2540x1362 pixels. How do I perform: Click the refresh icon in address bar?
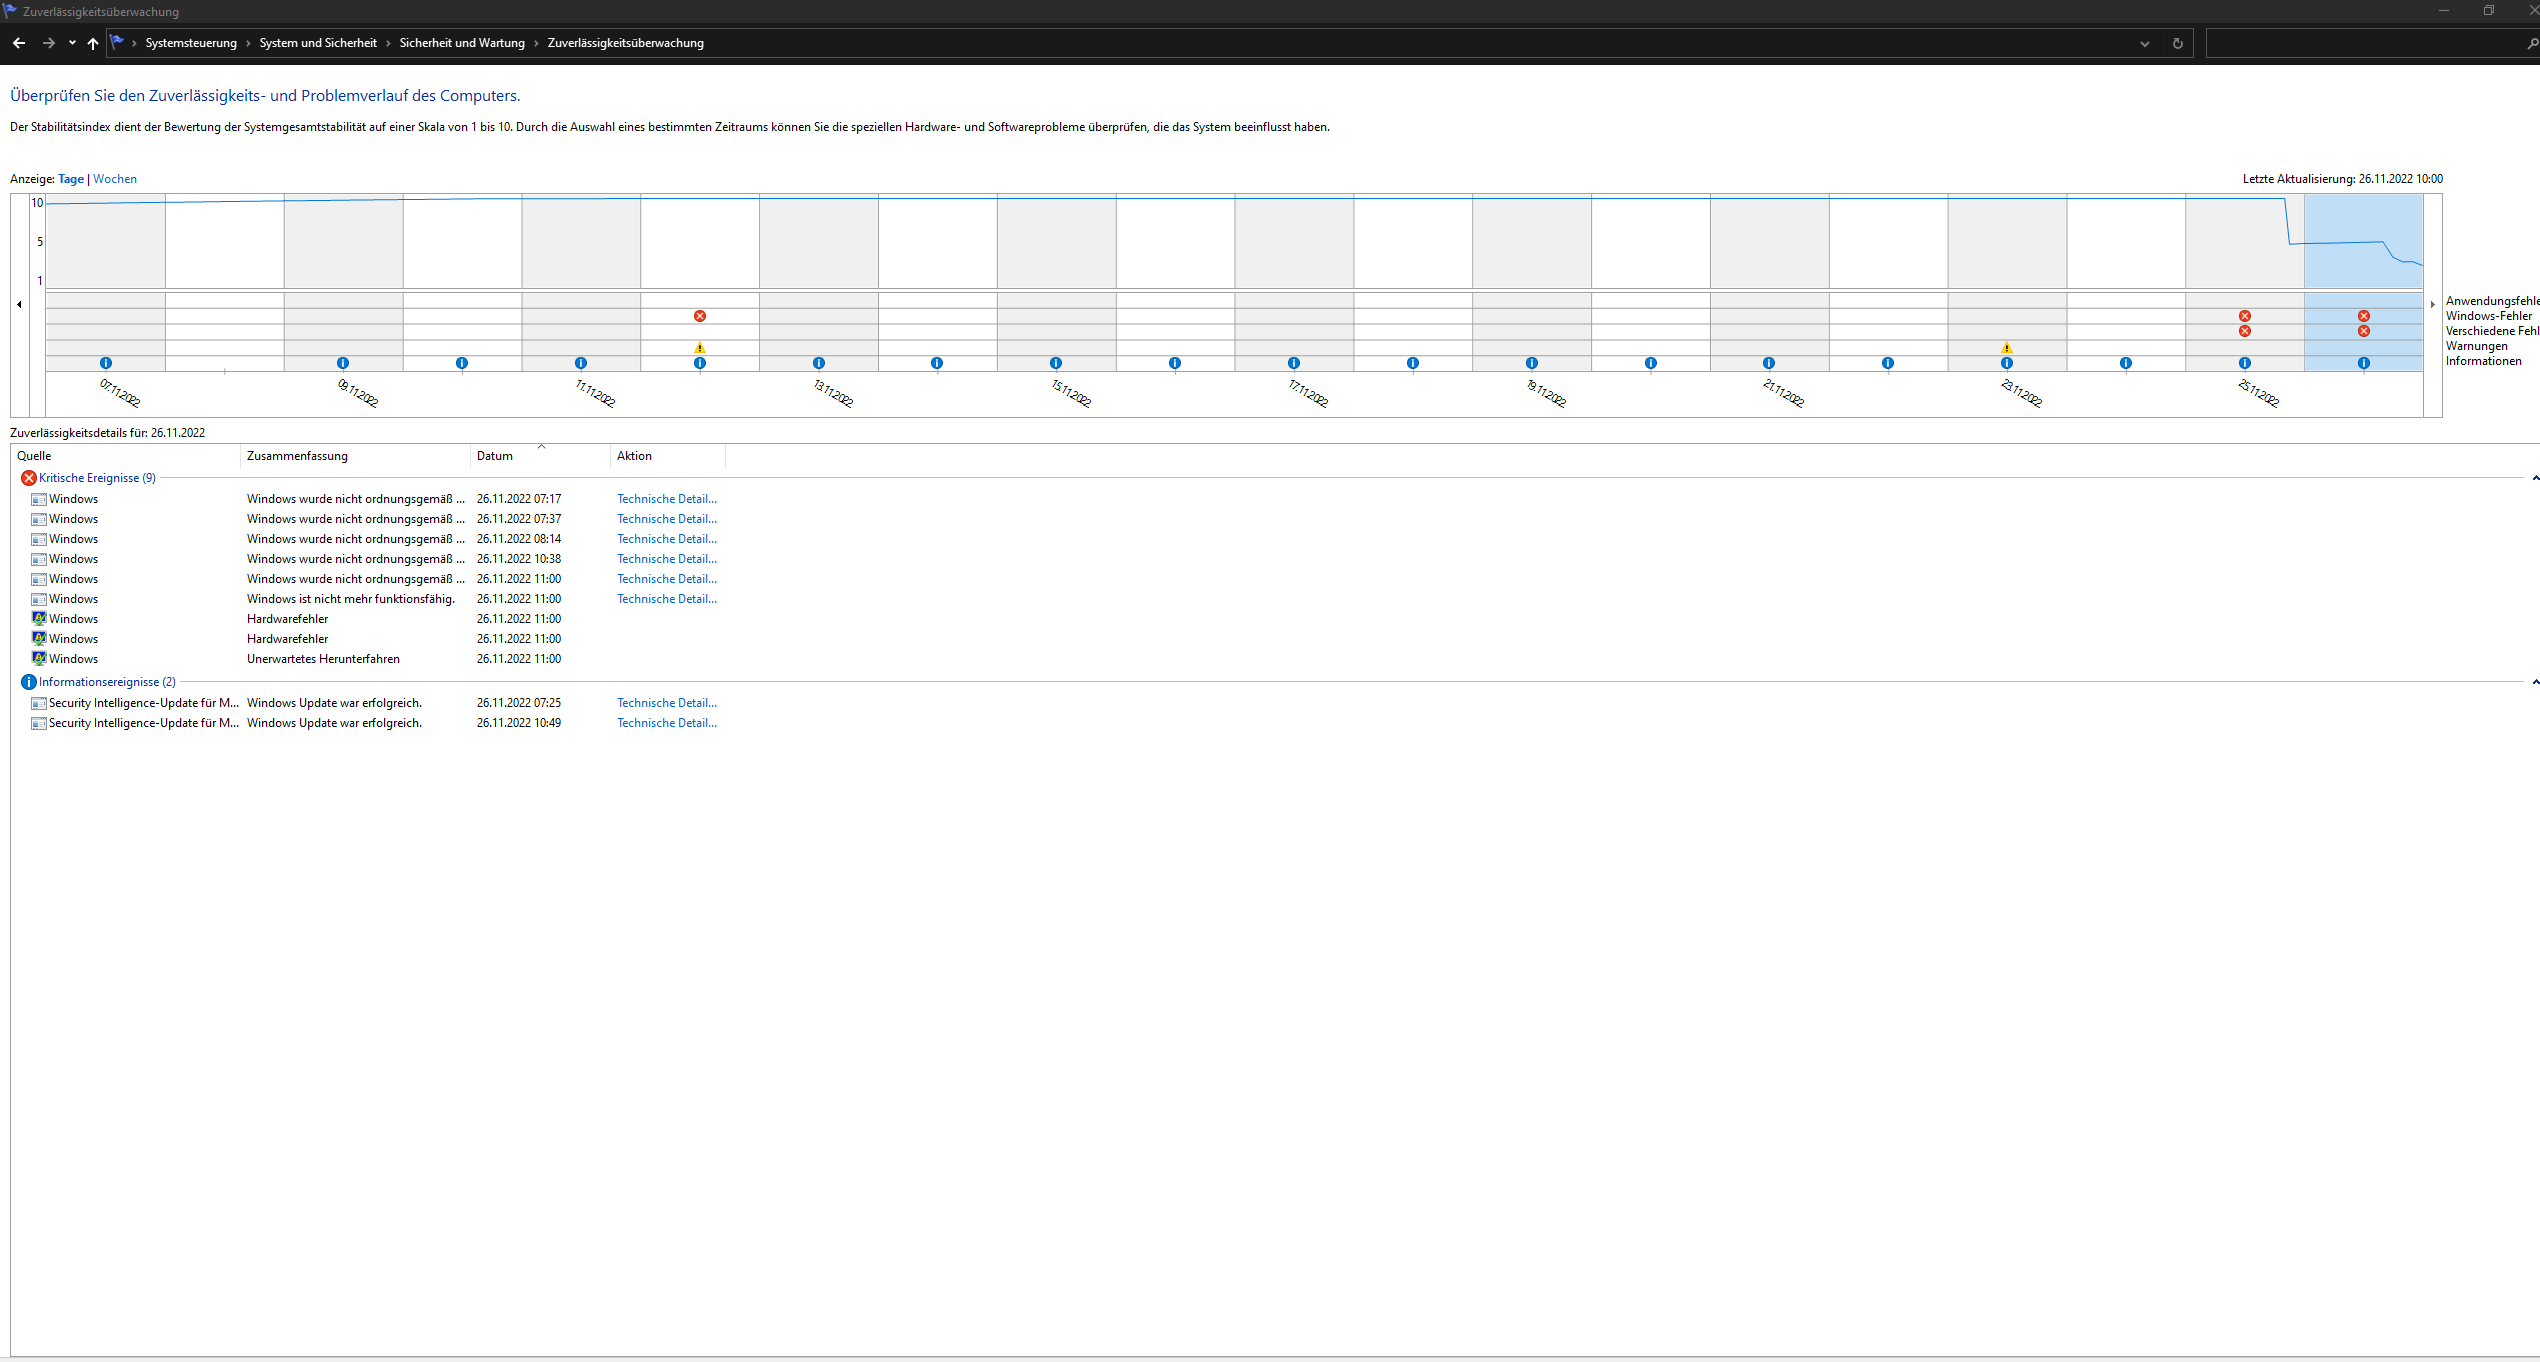(x=2177, y=43)
